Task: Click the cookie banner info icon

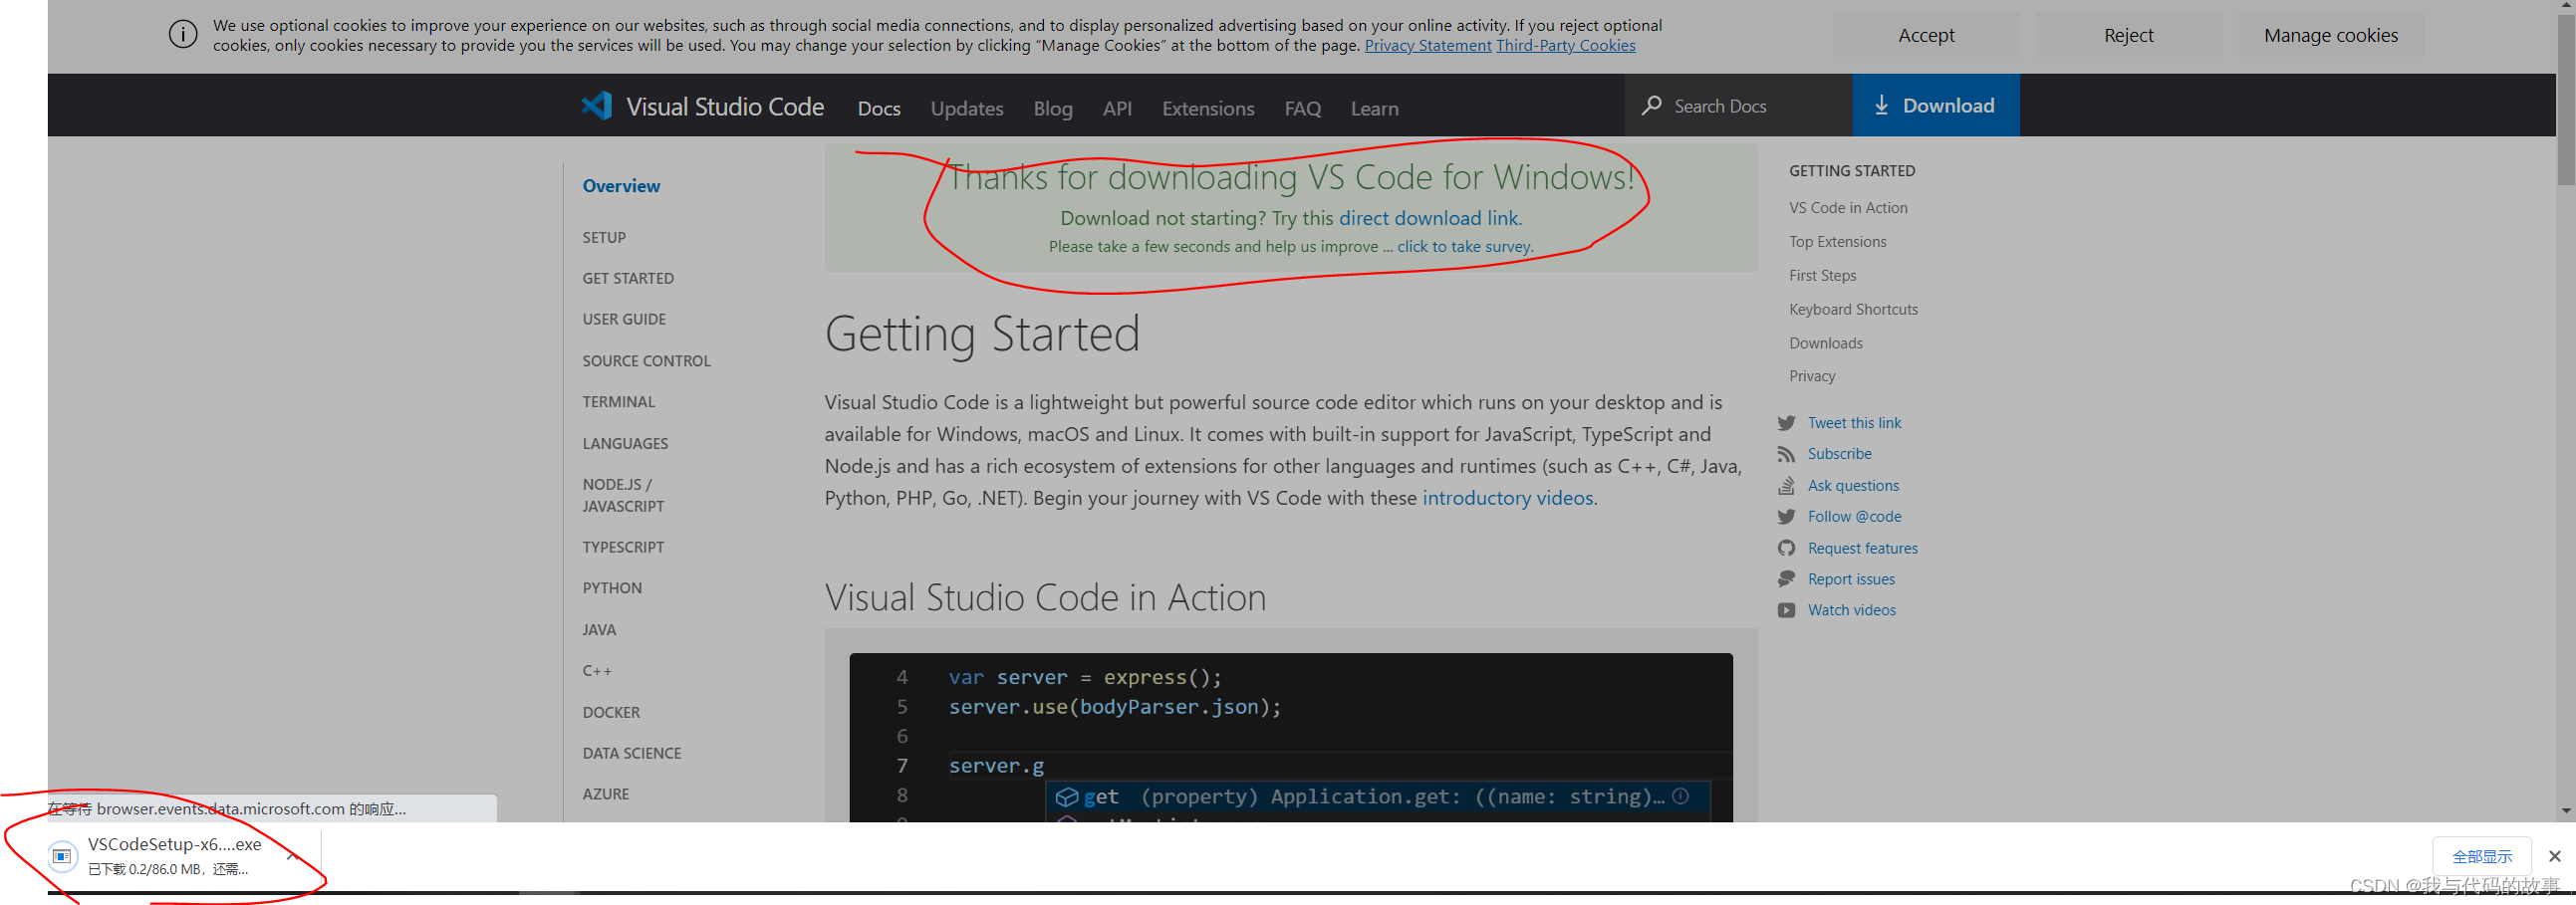Action: [x=183, y=35]
